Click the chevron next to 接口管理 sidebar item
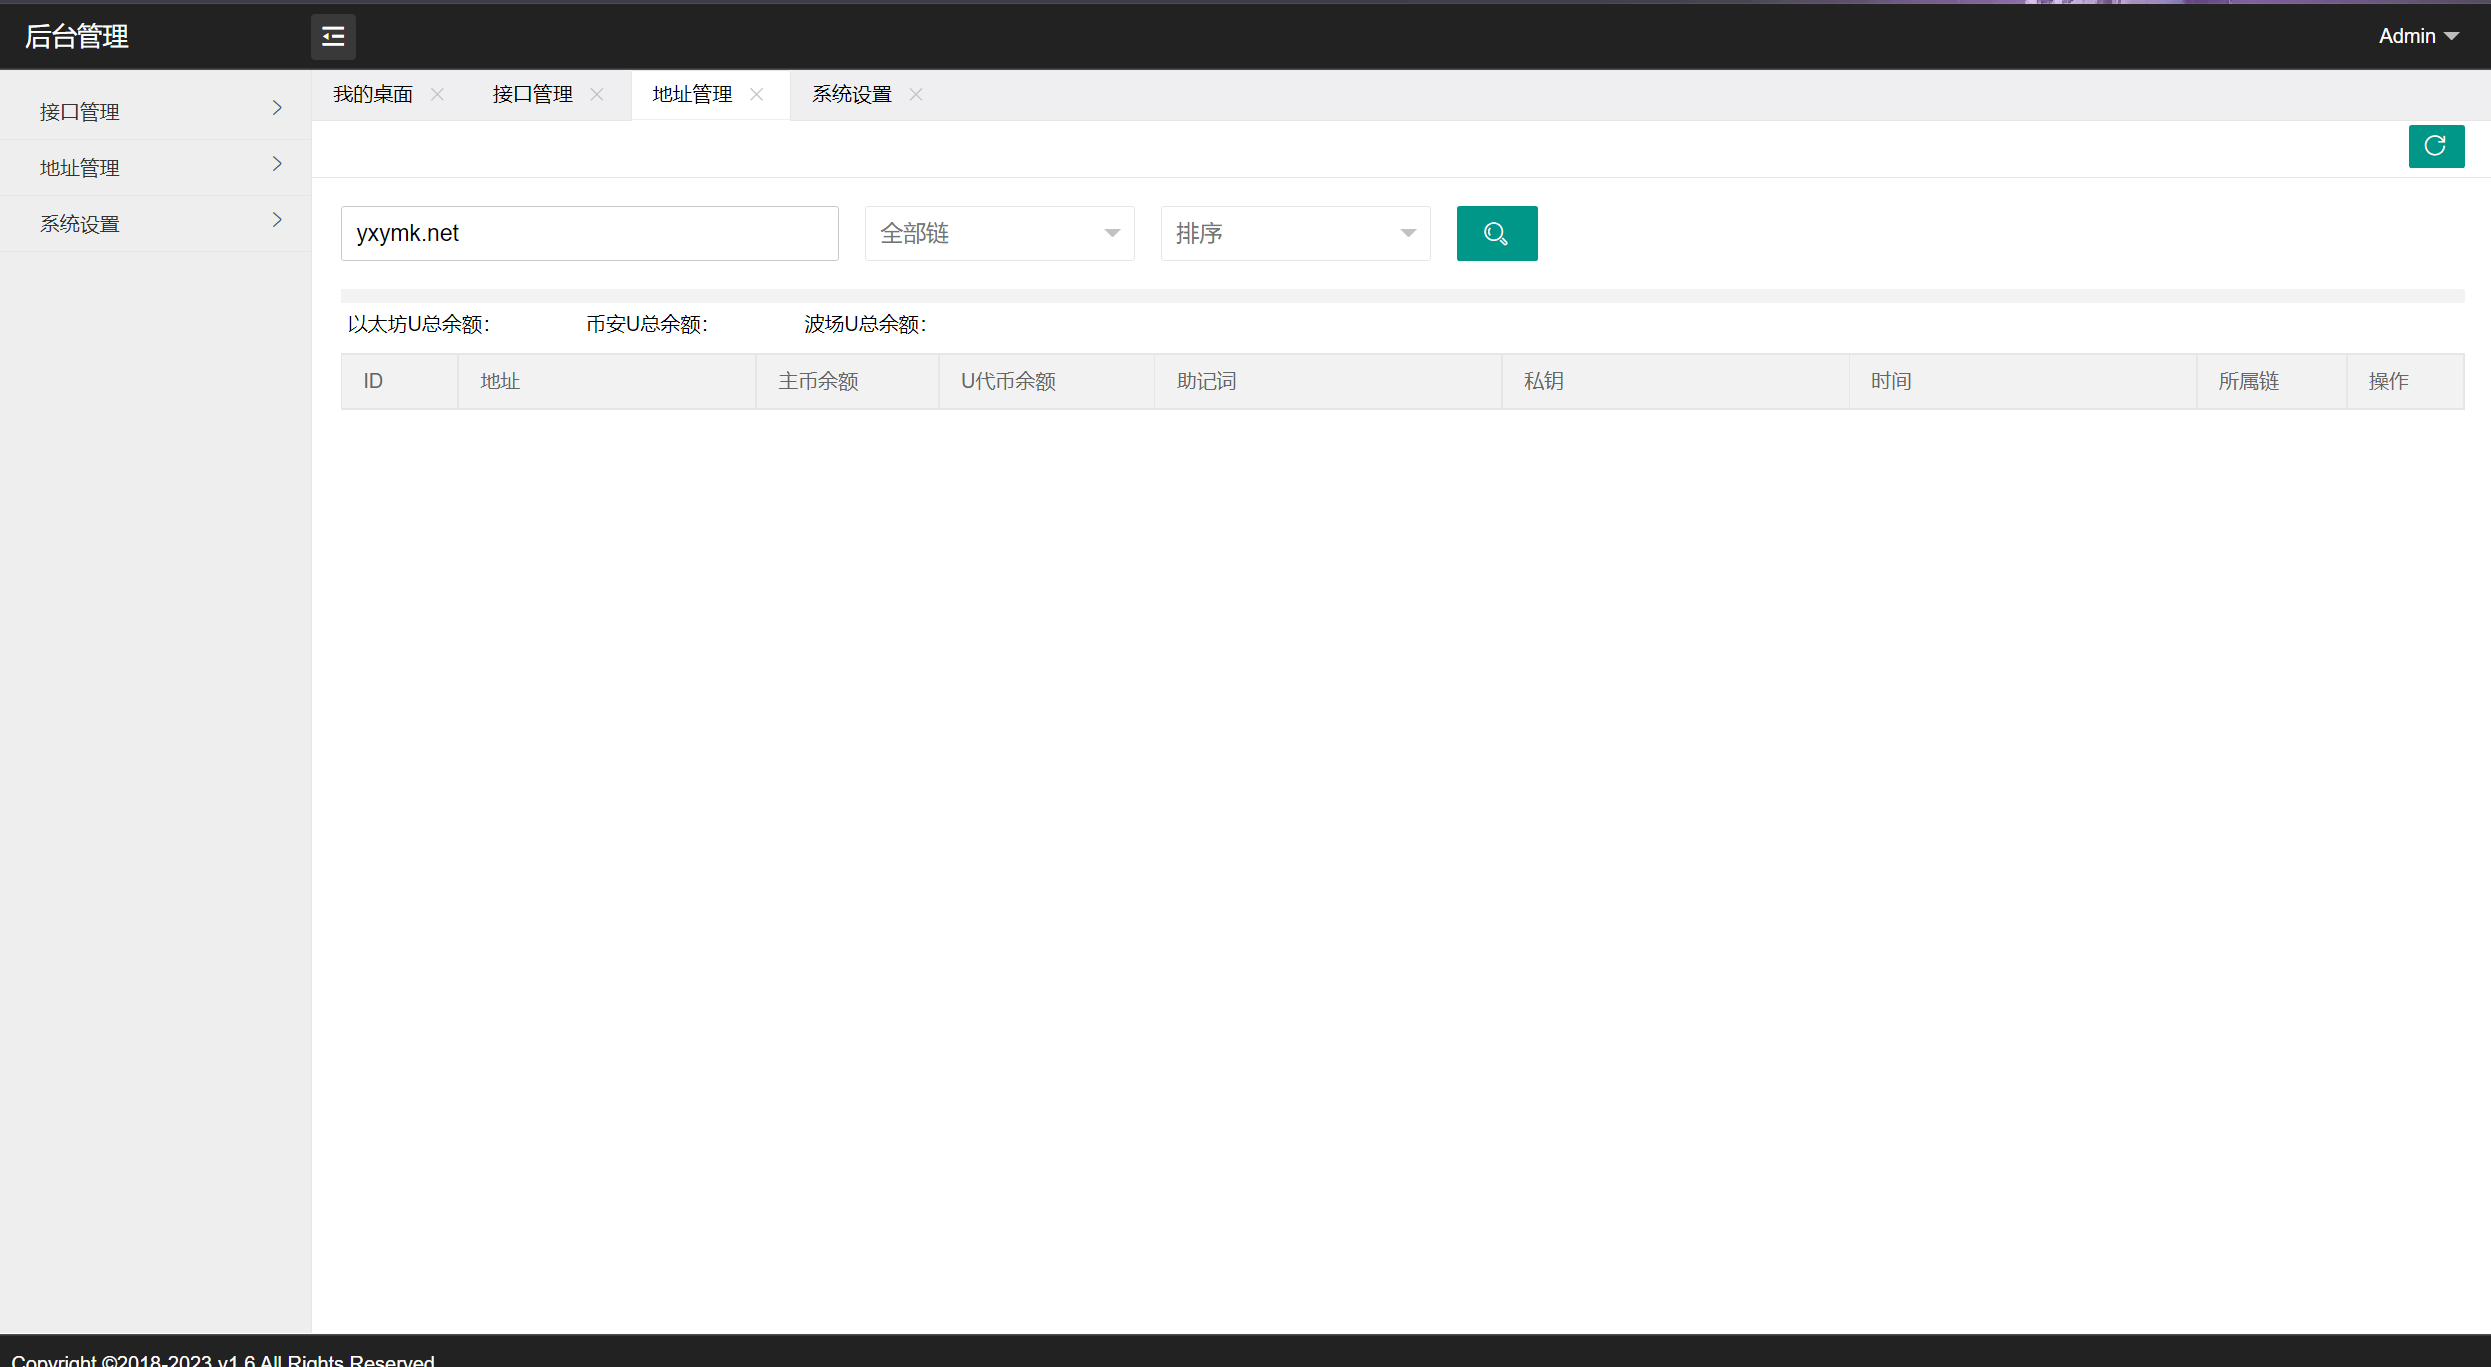The height and width of the screenshot is (1367, 2491). pyautogui.click(x=277, y=108)
